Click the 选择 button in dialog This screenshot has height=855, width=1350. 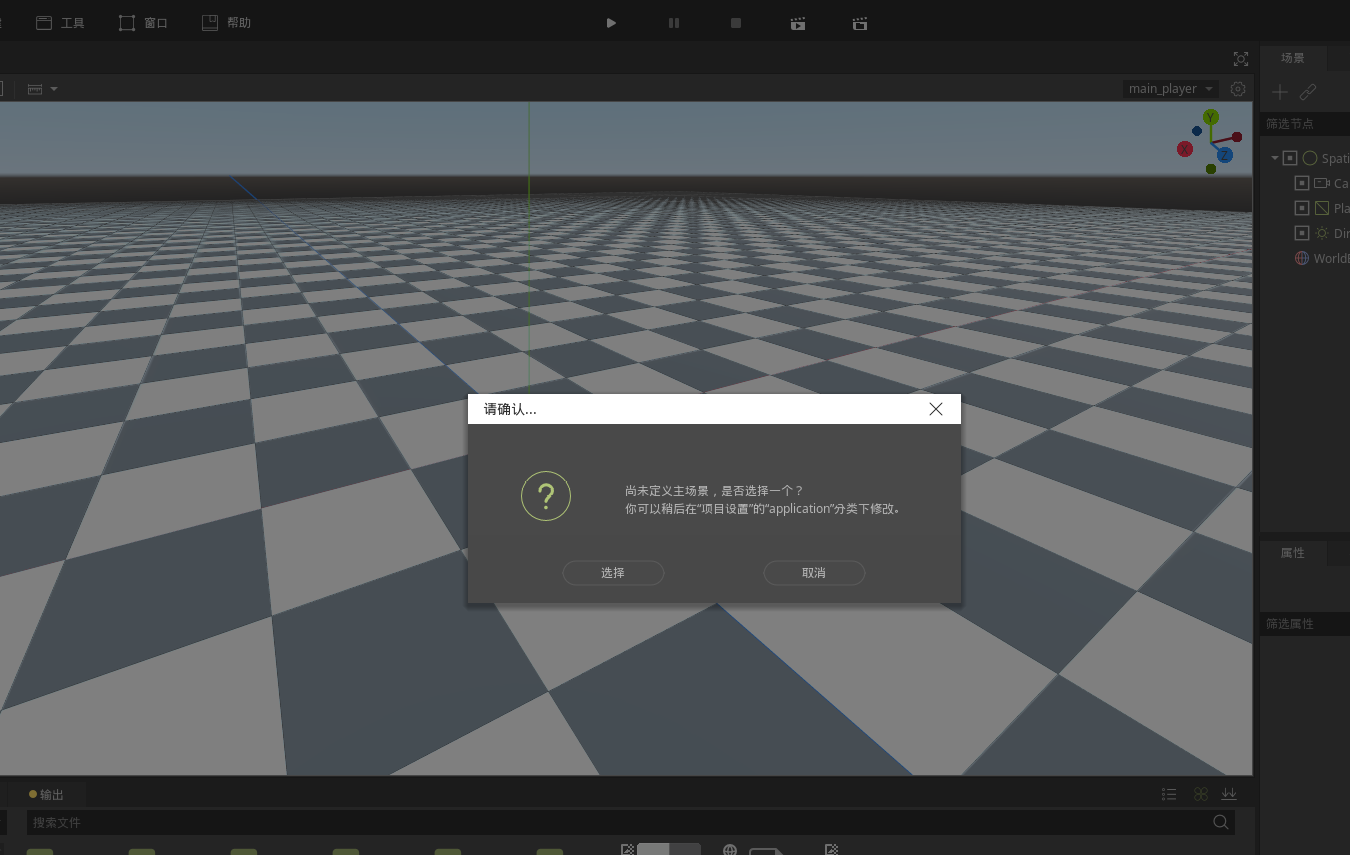coord(613,573)
